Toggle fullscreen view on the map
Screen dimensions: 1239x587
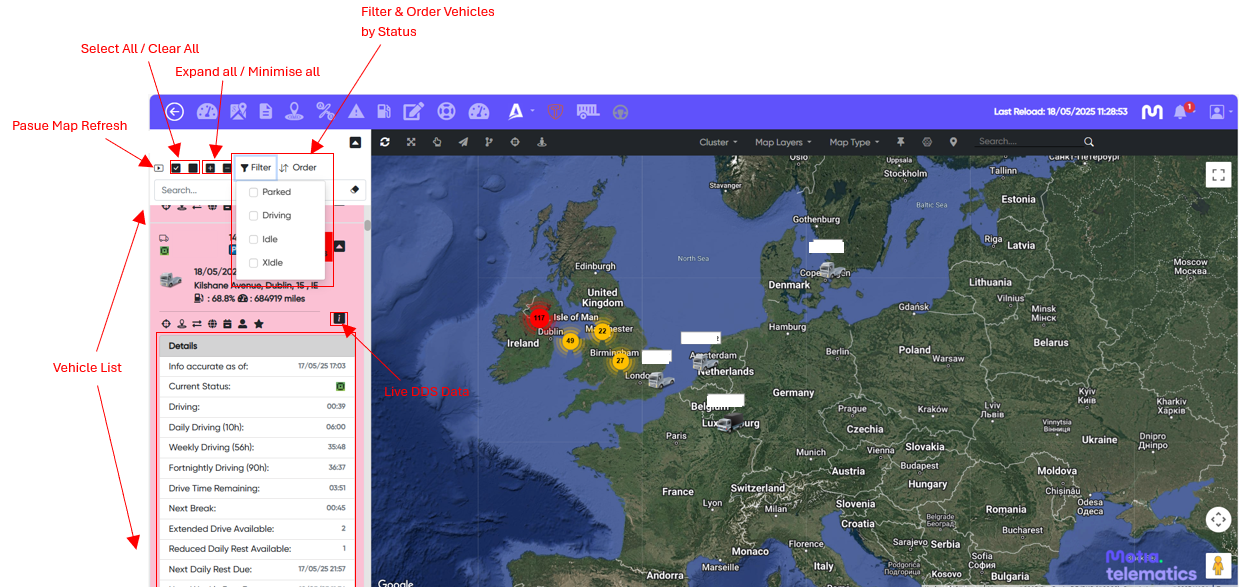point(1218,175)
